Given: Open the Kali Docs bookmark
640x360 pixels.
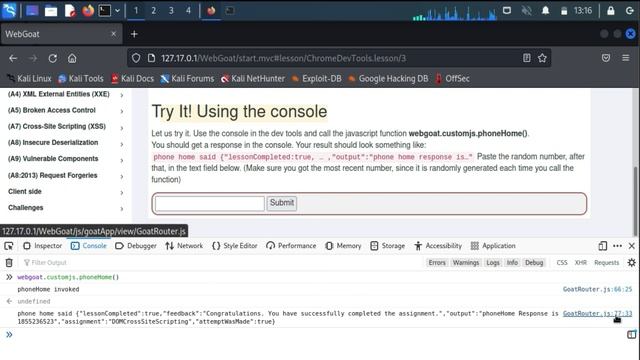Looking at the screenshot, I should click(x=133, y=78).
